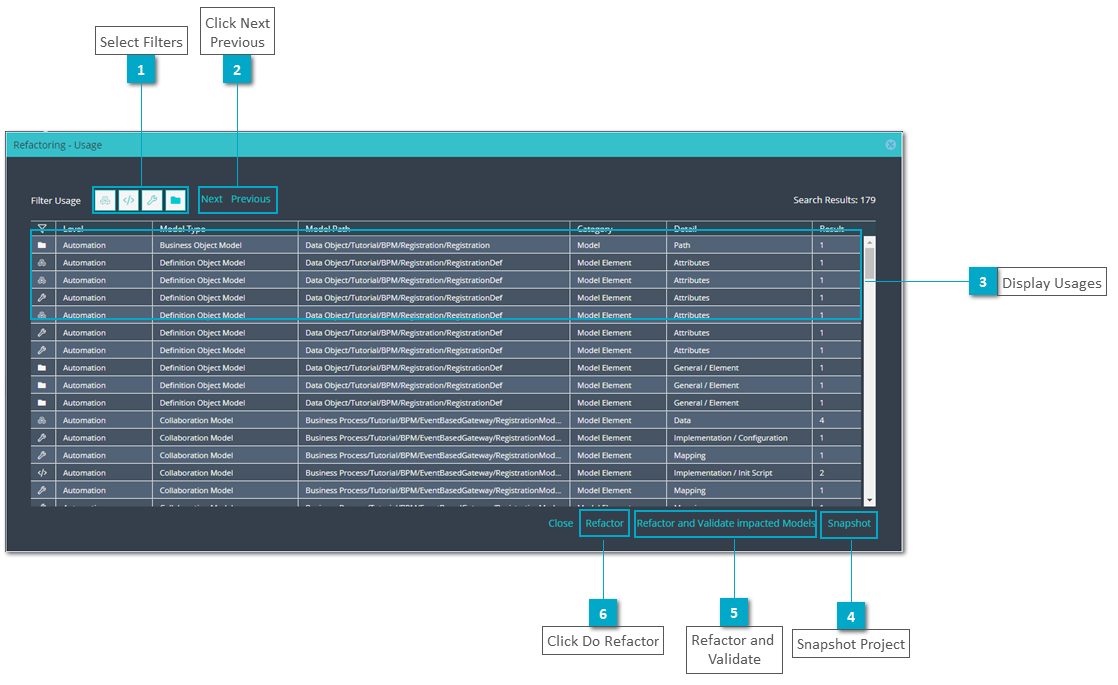Click 'Collaboration Model' cell in Init Script row
This screenshot has width=1118, height=685.
pos(225,473)
